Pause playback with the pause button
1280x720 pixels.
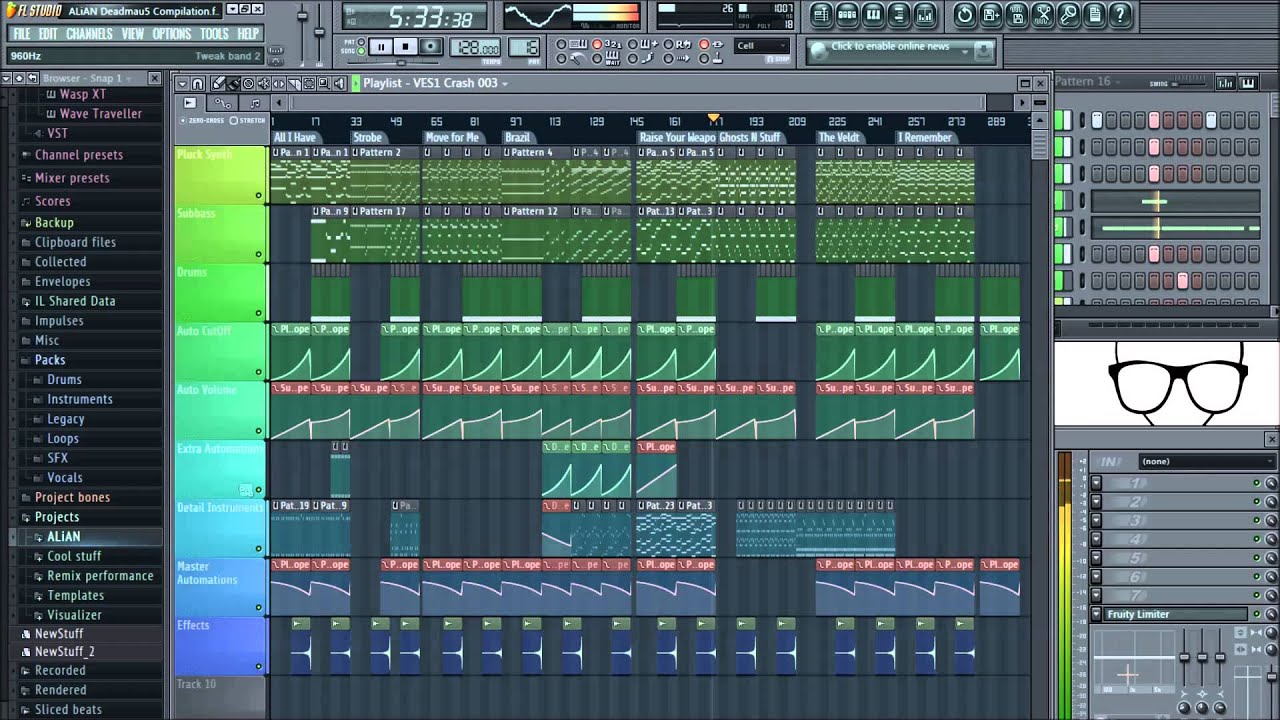click(381, 47)
